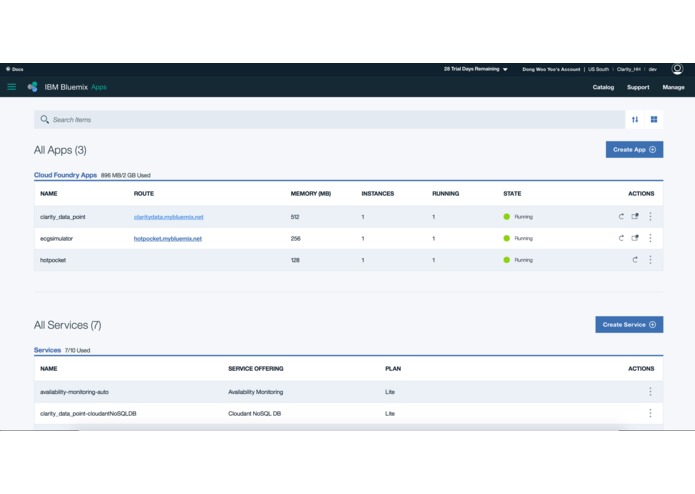This screenshot has height=494, width=695.
Task: Click the Cloud Foundry Apps heading link
Action: coord(65,175)
